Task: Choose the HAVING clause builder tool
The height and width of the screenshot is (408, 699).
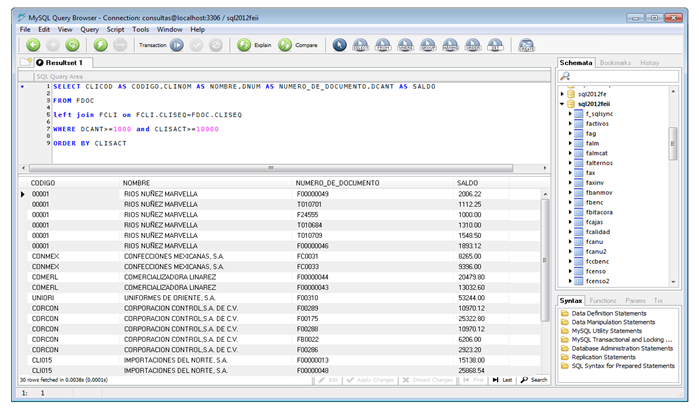Action: click(x=450, y=45)
